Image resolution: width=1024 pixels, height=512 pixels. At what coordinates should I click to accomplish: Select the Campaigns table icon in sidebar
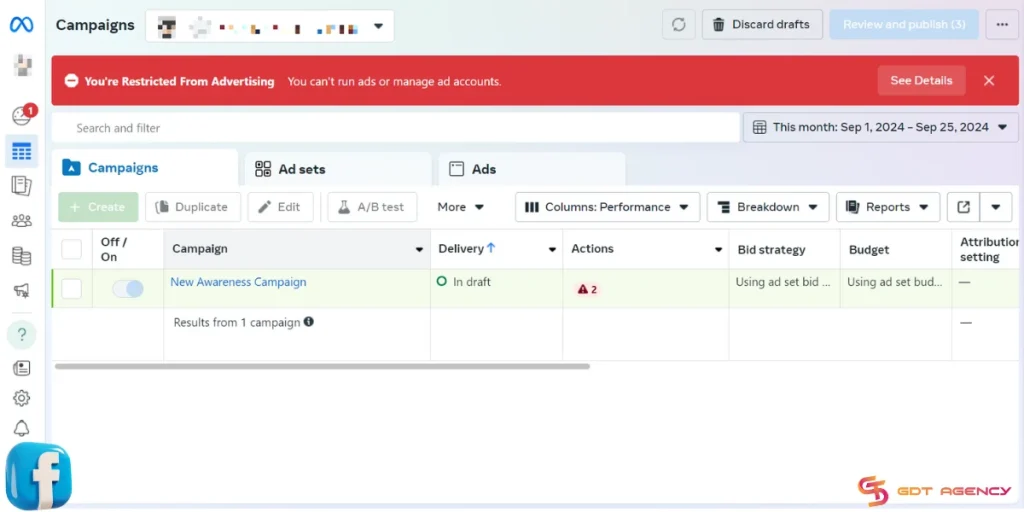click(x=22, y=152)
